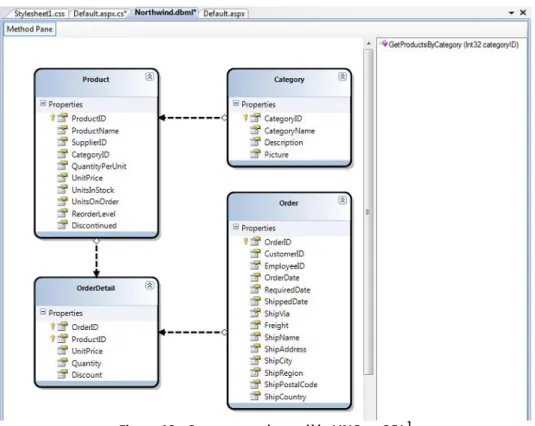
Task: Select UnitPrice property text in OrderDetail
Action: [87, 351]
